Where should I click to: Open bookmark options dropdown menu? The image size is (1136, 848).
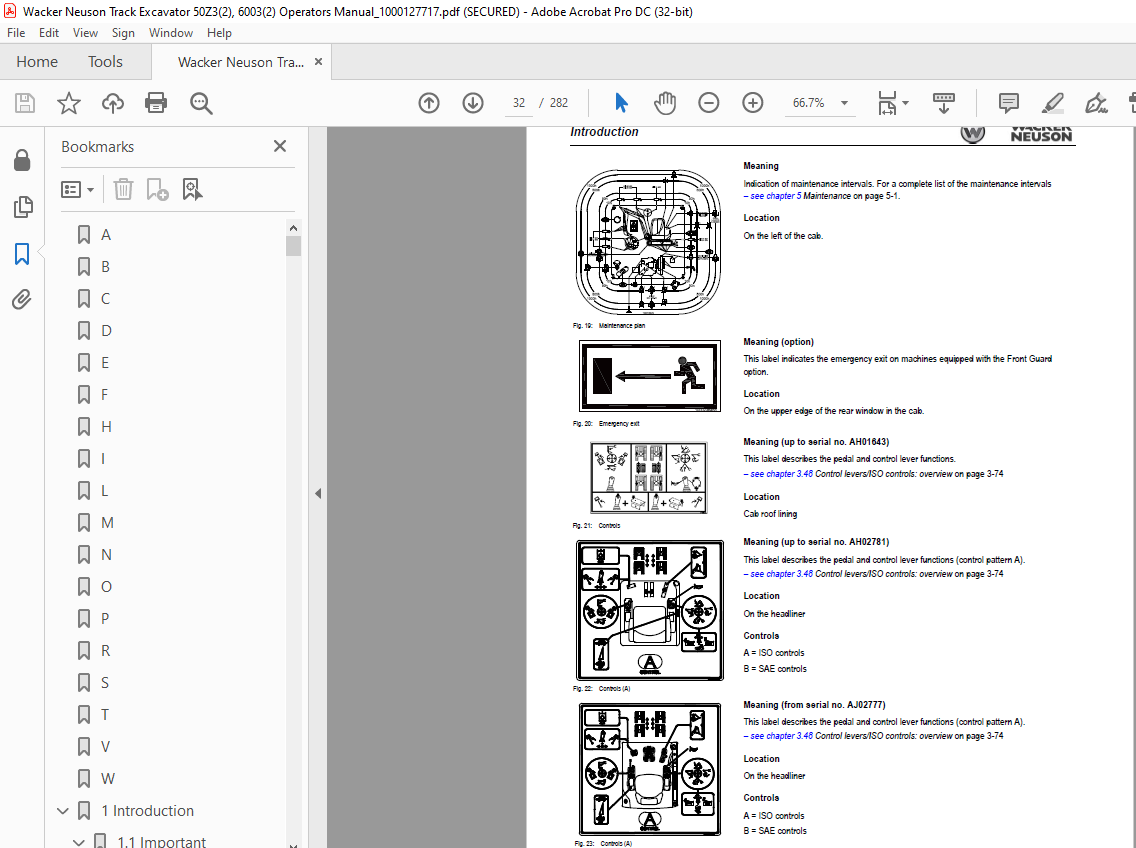(78, 189)
